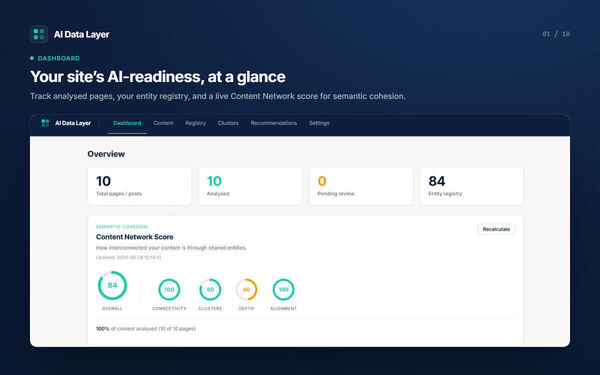Open the Settings tab
This screenshot has height=375, width=600.
(319, 123)
